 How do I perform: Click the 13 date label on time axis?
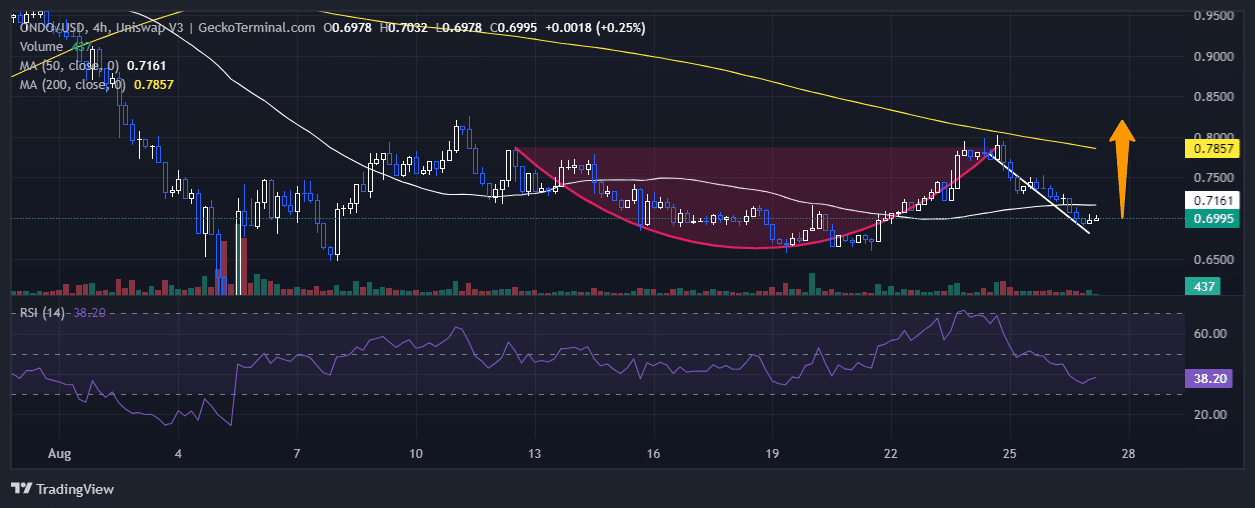535,453
